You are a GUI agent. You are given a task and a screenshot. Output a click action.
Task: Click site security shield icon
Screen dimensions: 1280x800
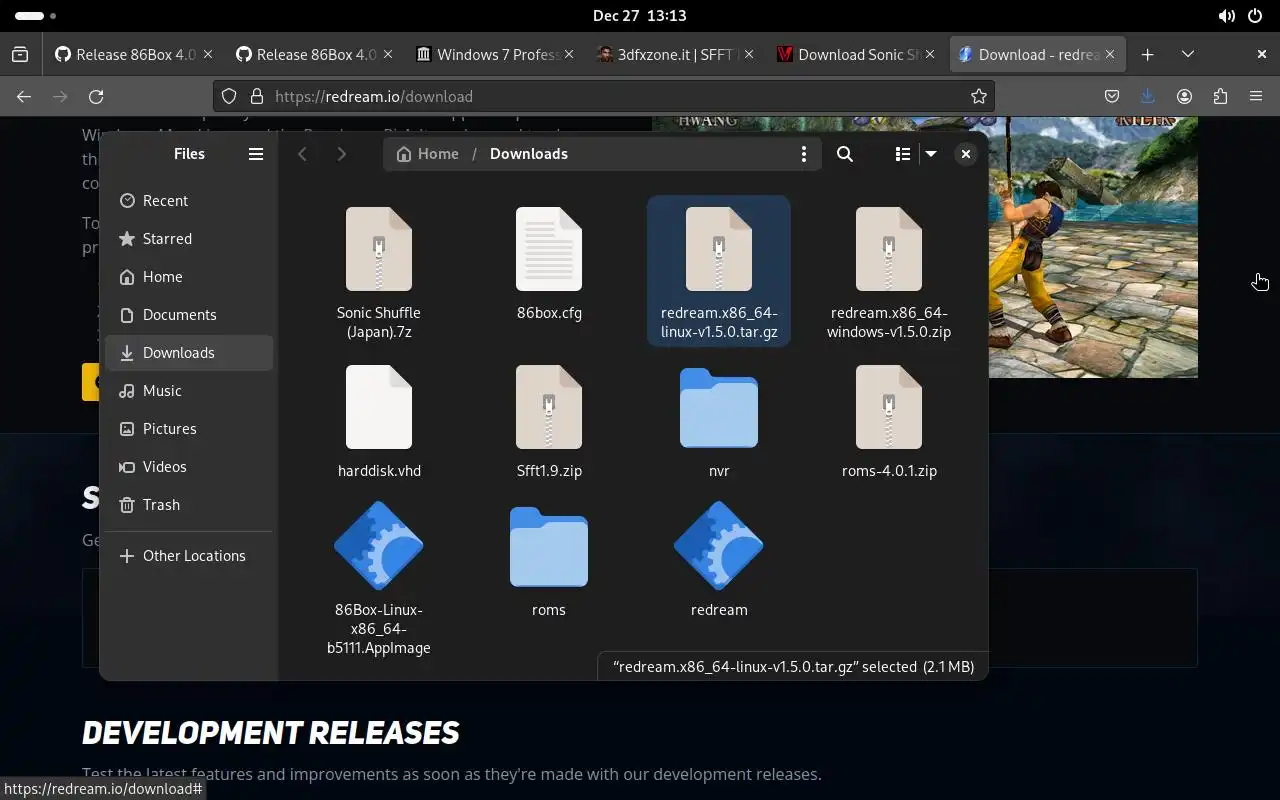click(229, 97)
